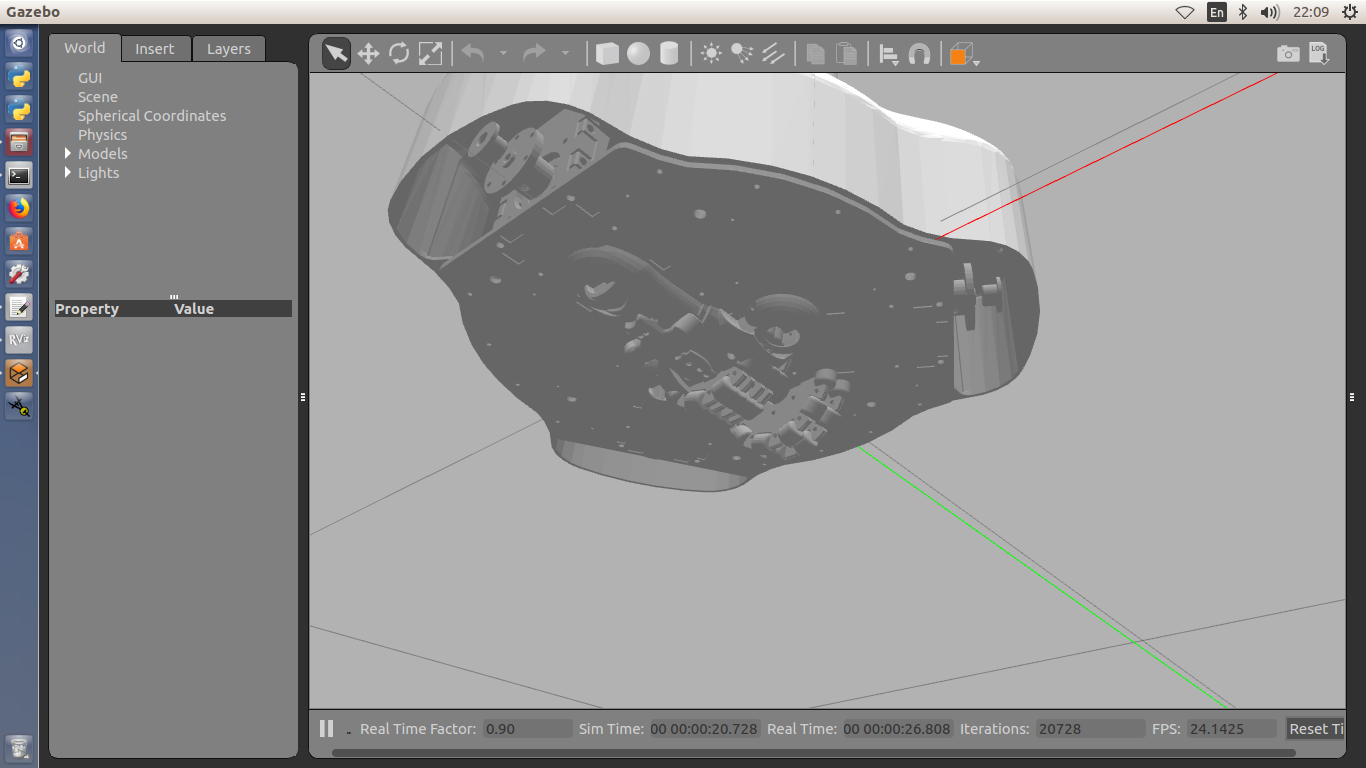The height and width of the screenshot is (768, 1366).
Task: Expand the Models tree node
Action: click(68, 154)
